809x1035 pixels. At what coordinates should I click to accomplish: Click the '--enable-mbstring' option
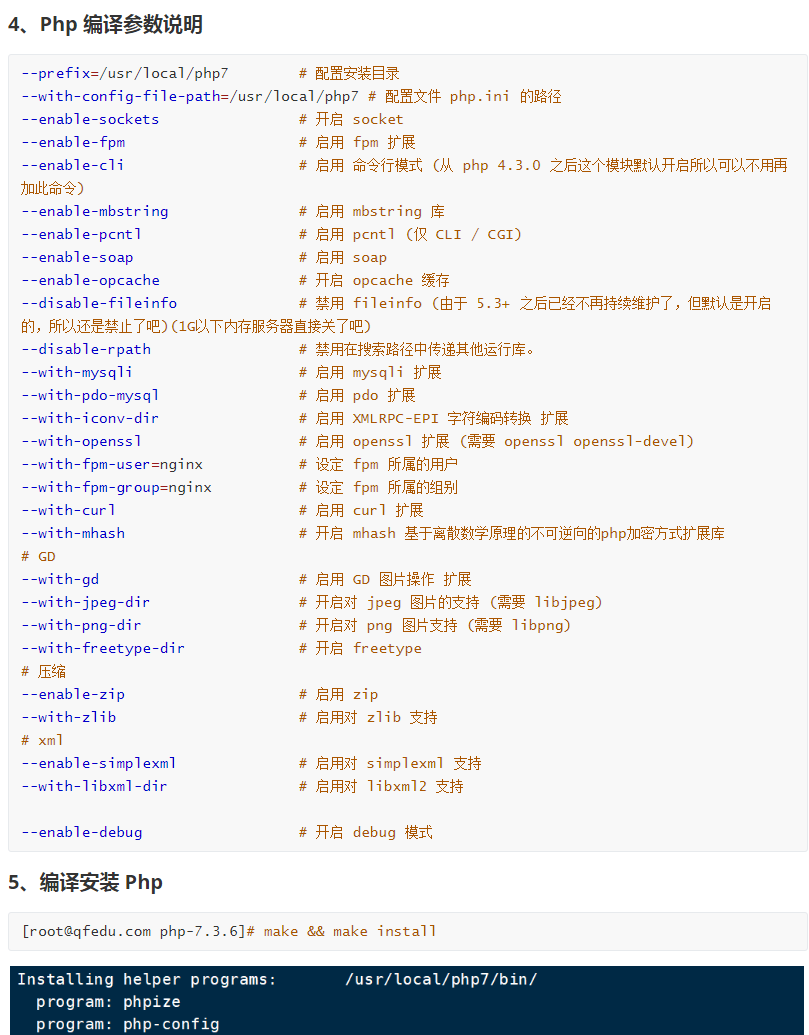(x=95, y=211)
